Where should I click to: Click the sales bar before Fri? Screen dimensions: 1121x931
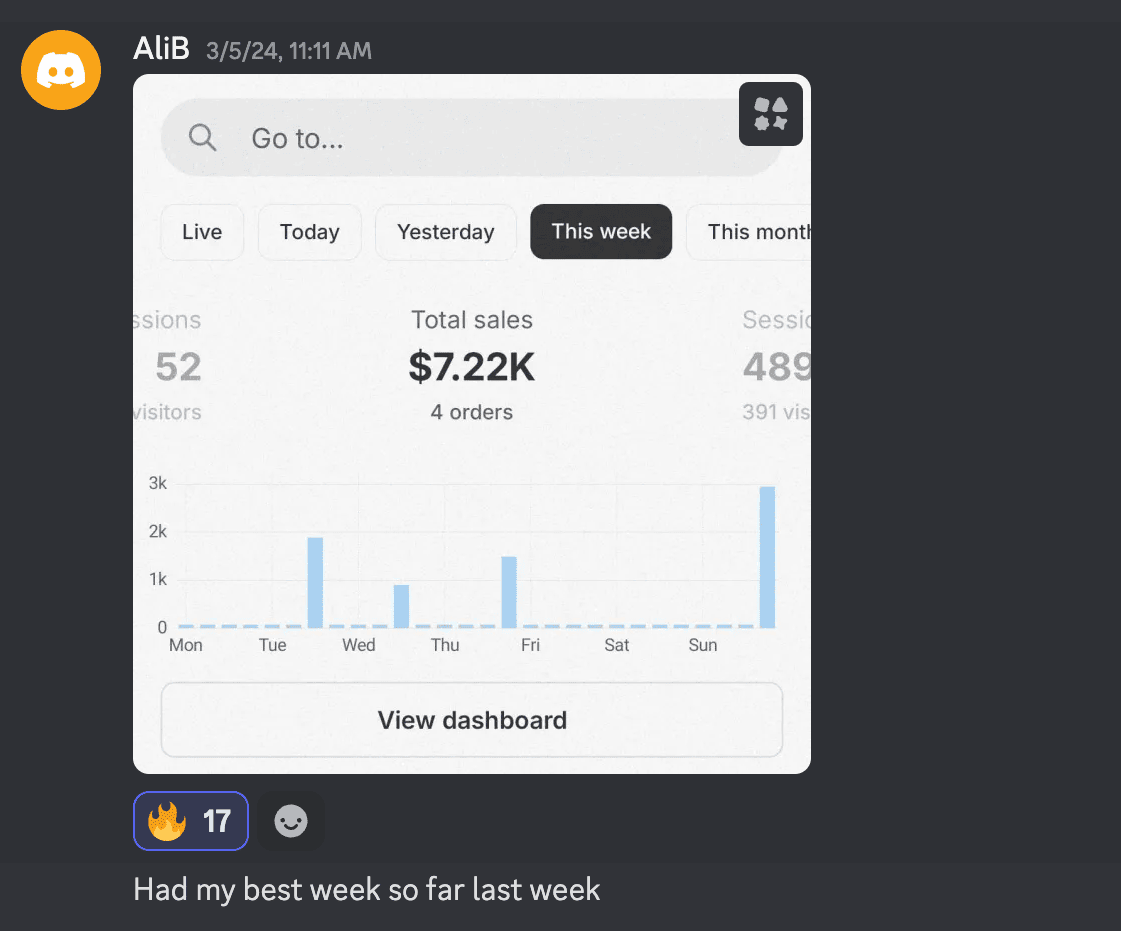(x=509, y=592)
